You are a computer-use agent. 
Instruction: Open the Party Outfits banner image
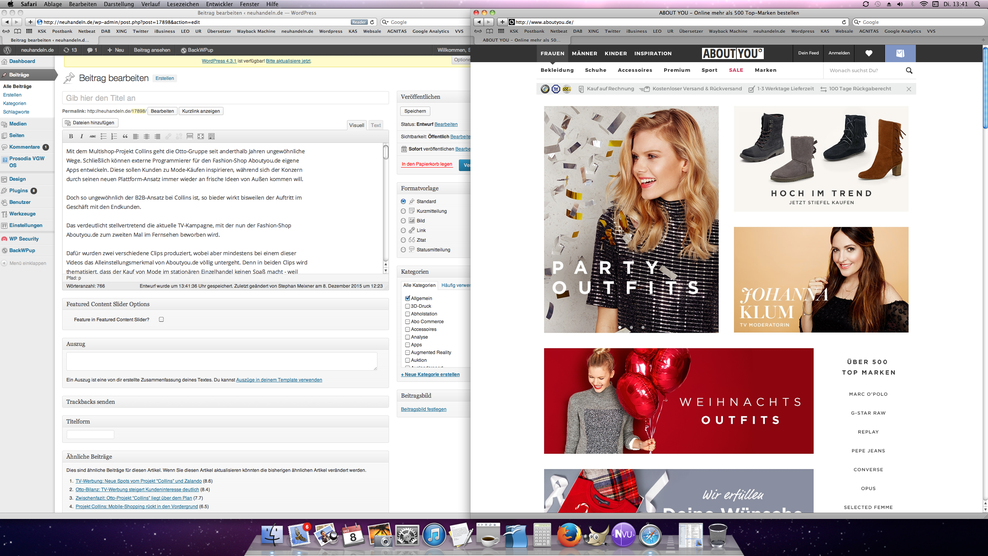point(631,219)
